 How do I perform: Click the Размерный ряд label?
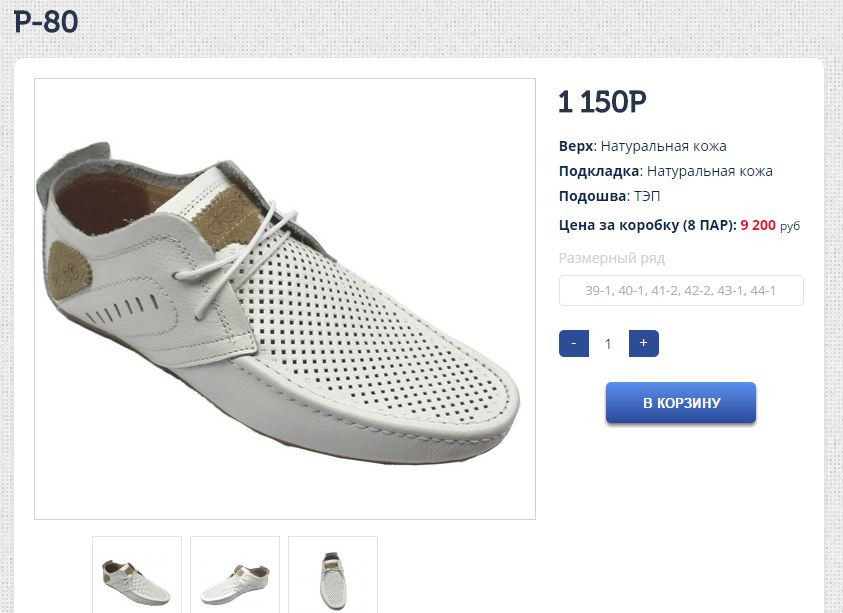pyautogui.click(x=611, y=258)
